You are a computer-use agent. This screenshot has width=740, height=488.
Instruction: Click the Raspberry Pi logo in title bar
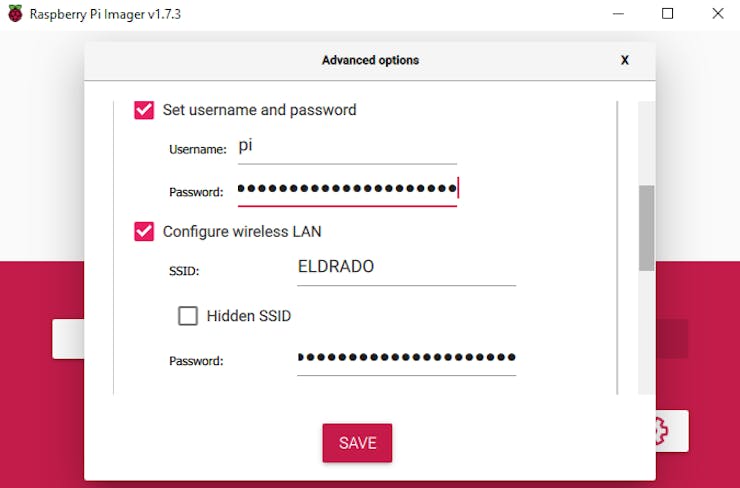pos(15,14)
